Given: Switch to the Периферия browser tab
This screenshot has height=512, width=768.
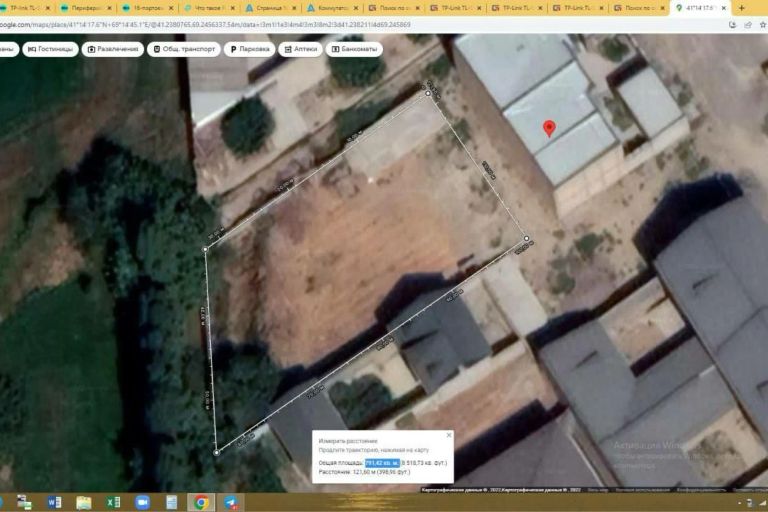Looking at the screenshot, I should click(x=88, y=8).
